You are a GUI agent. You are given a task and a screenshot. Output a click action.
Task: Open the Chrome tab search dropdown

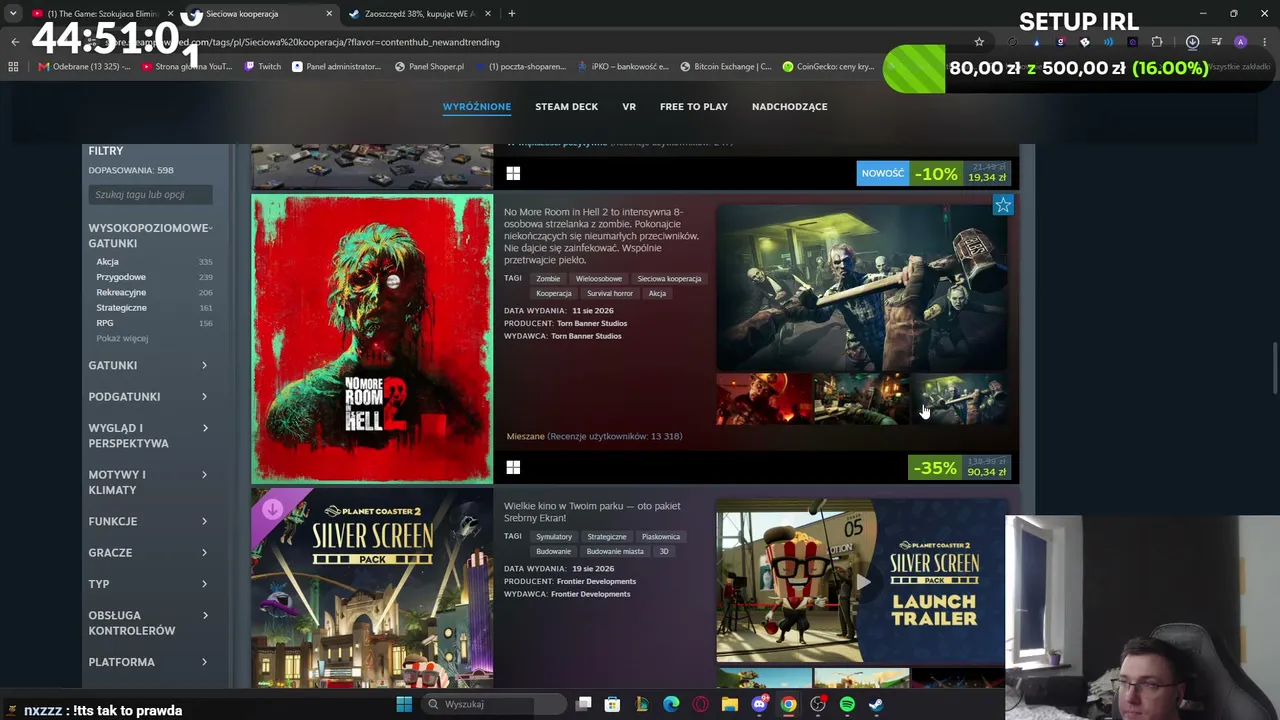[13, 13]
